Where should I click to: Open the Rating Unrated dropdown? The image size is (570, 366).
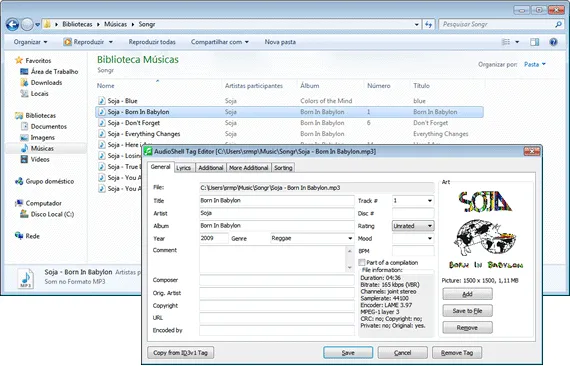pyautogui.click(x=430, y=226)
